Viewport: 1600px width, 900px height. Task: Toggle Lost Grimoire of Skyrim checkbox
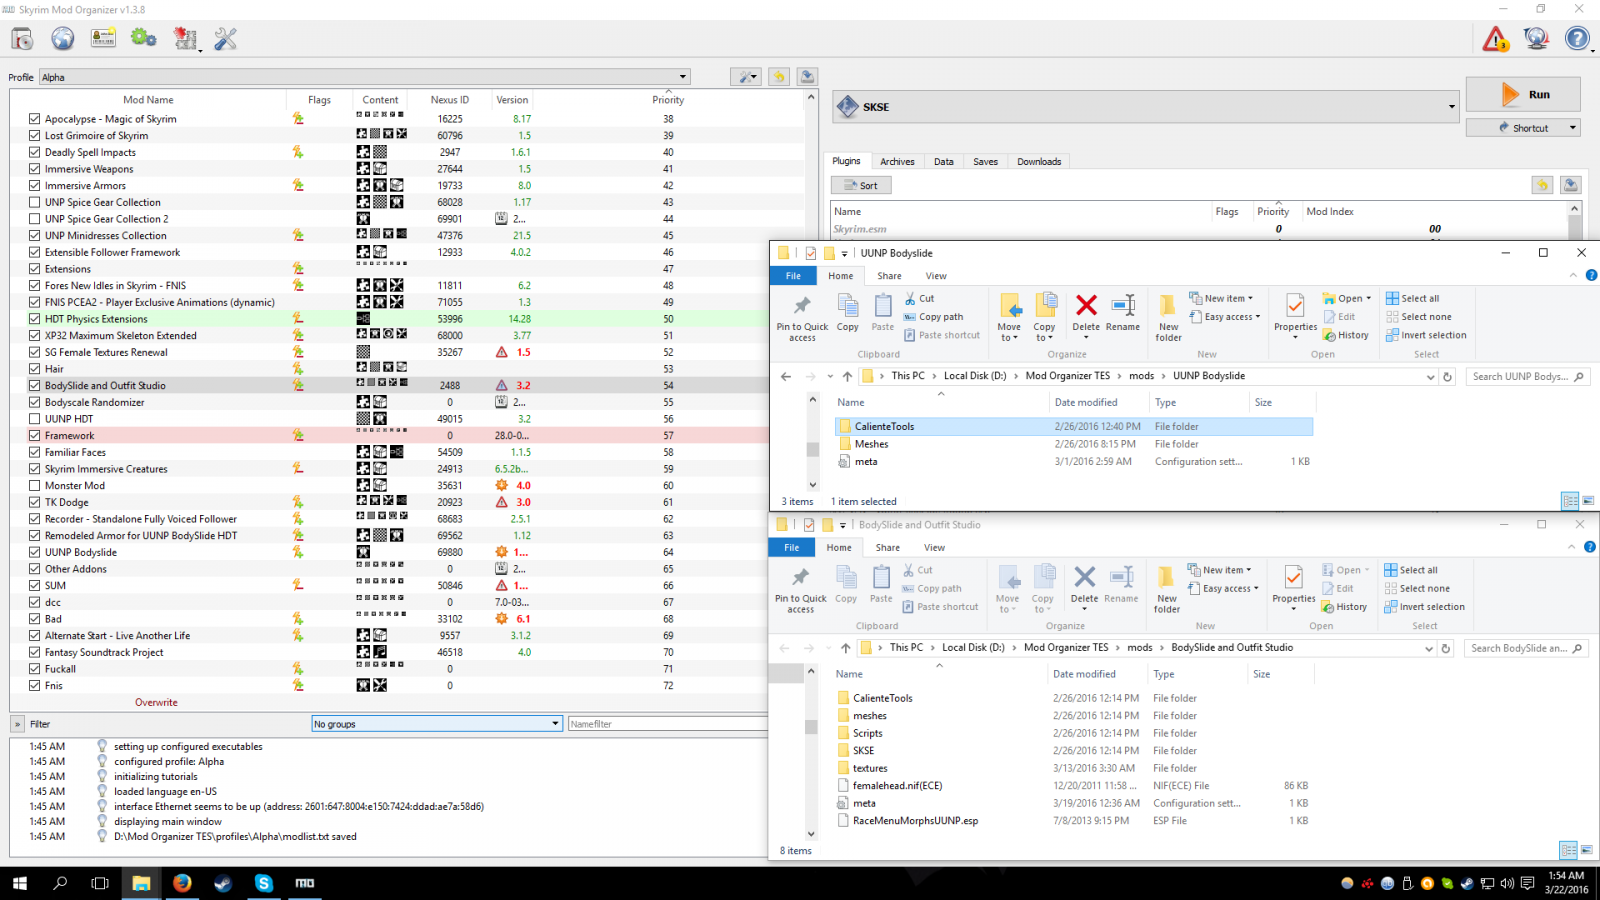point(35,136)
